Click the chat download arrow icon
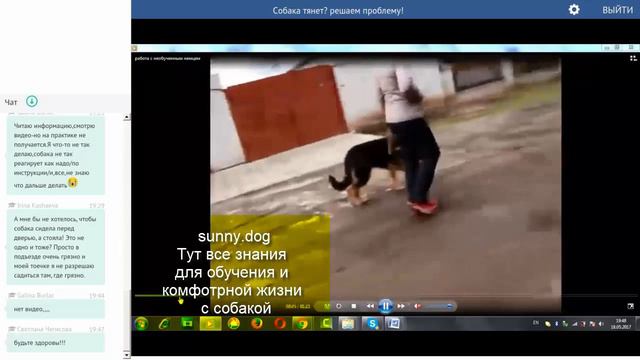The height and width of the screenshot is (360, 640). pos(32,101)
